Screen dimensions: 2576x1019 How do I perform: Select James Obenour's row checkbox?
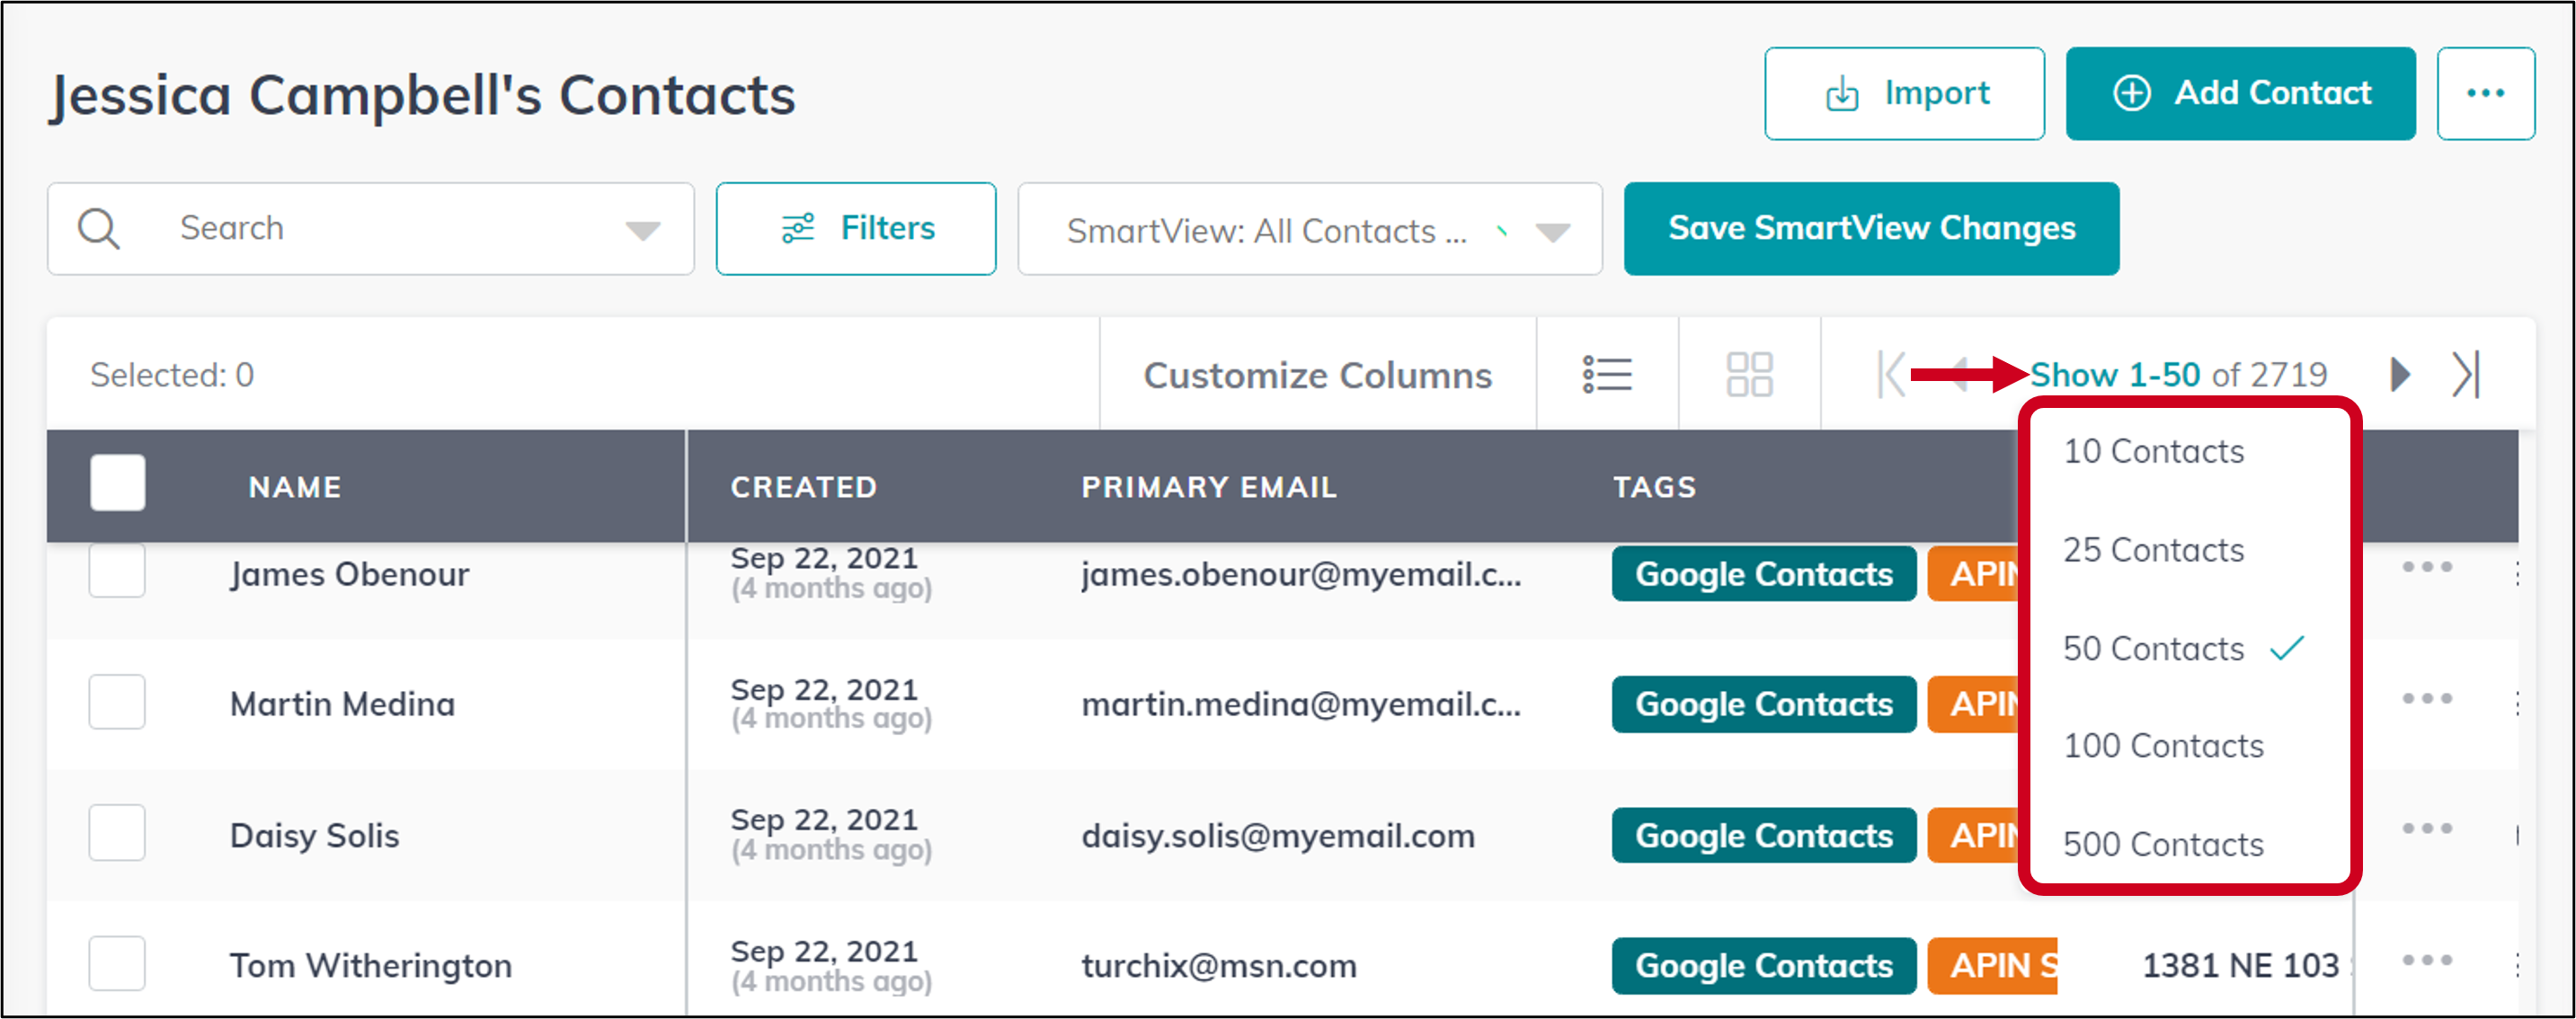117,571
